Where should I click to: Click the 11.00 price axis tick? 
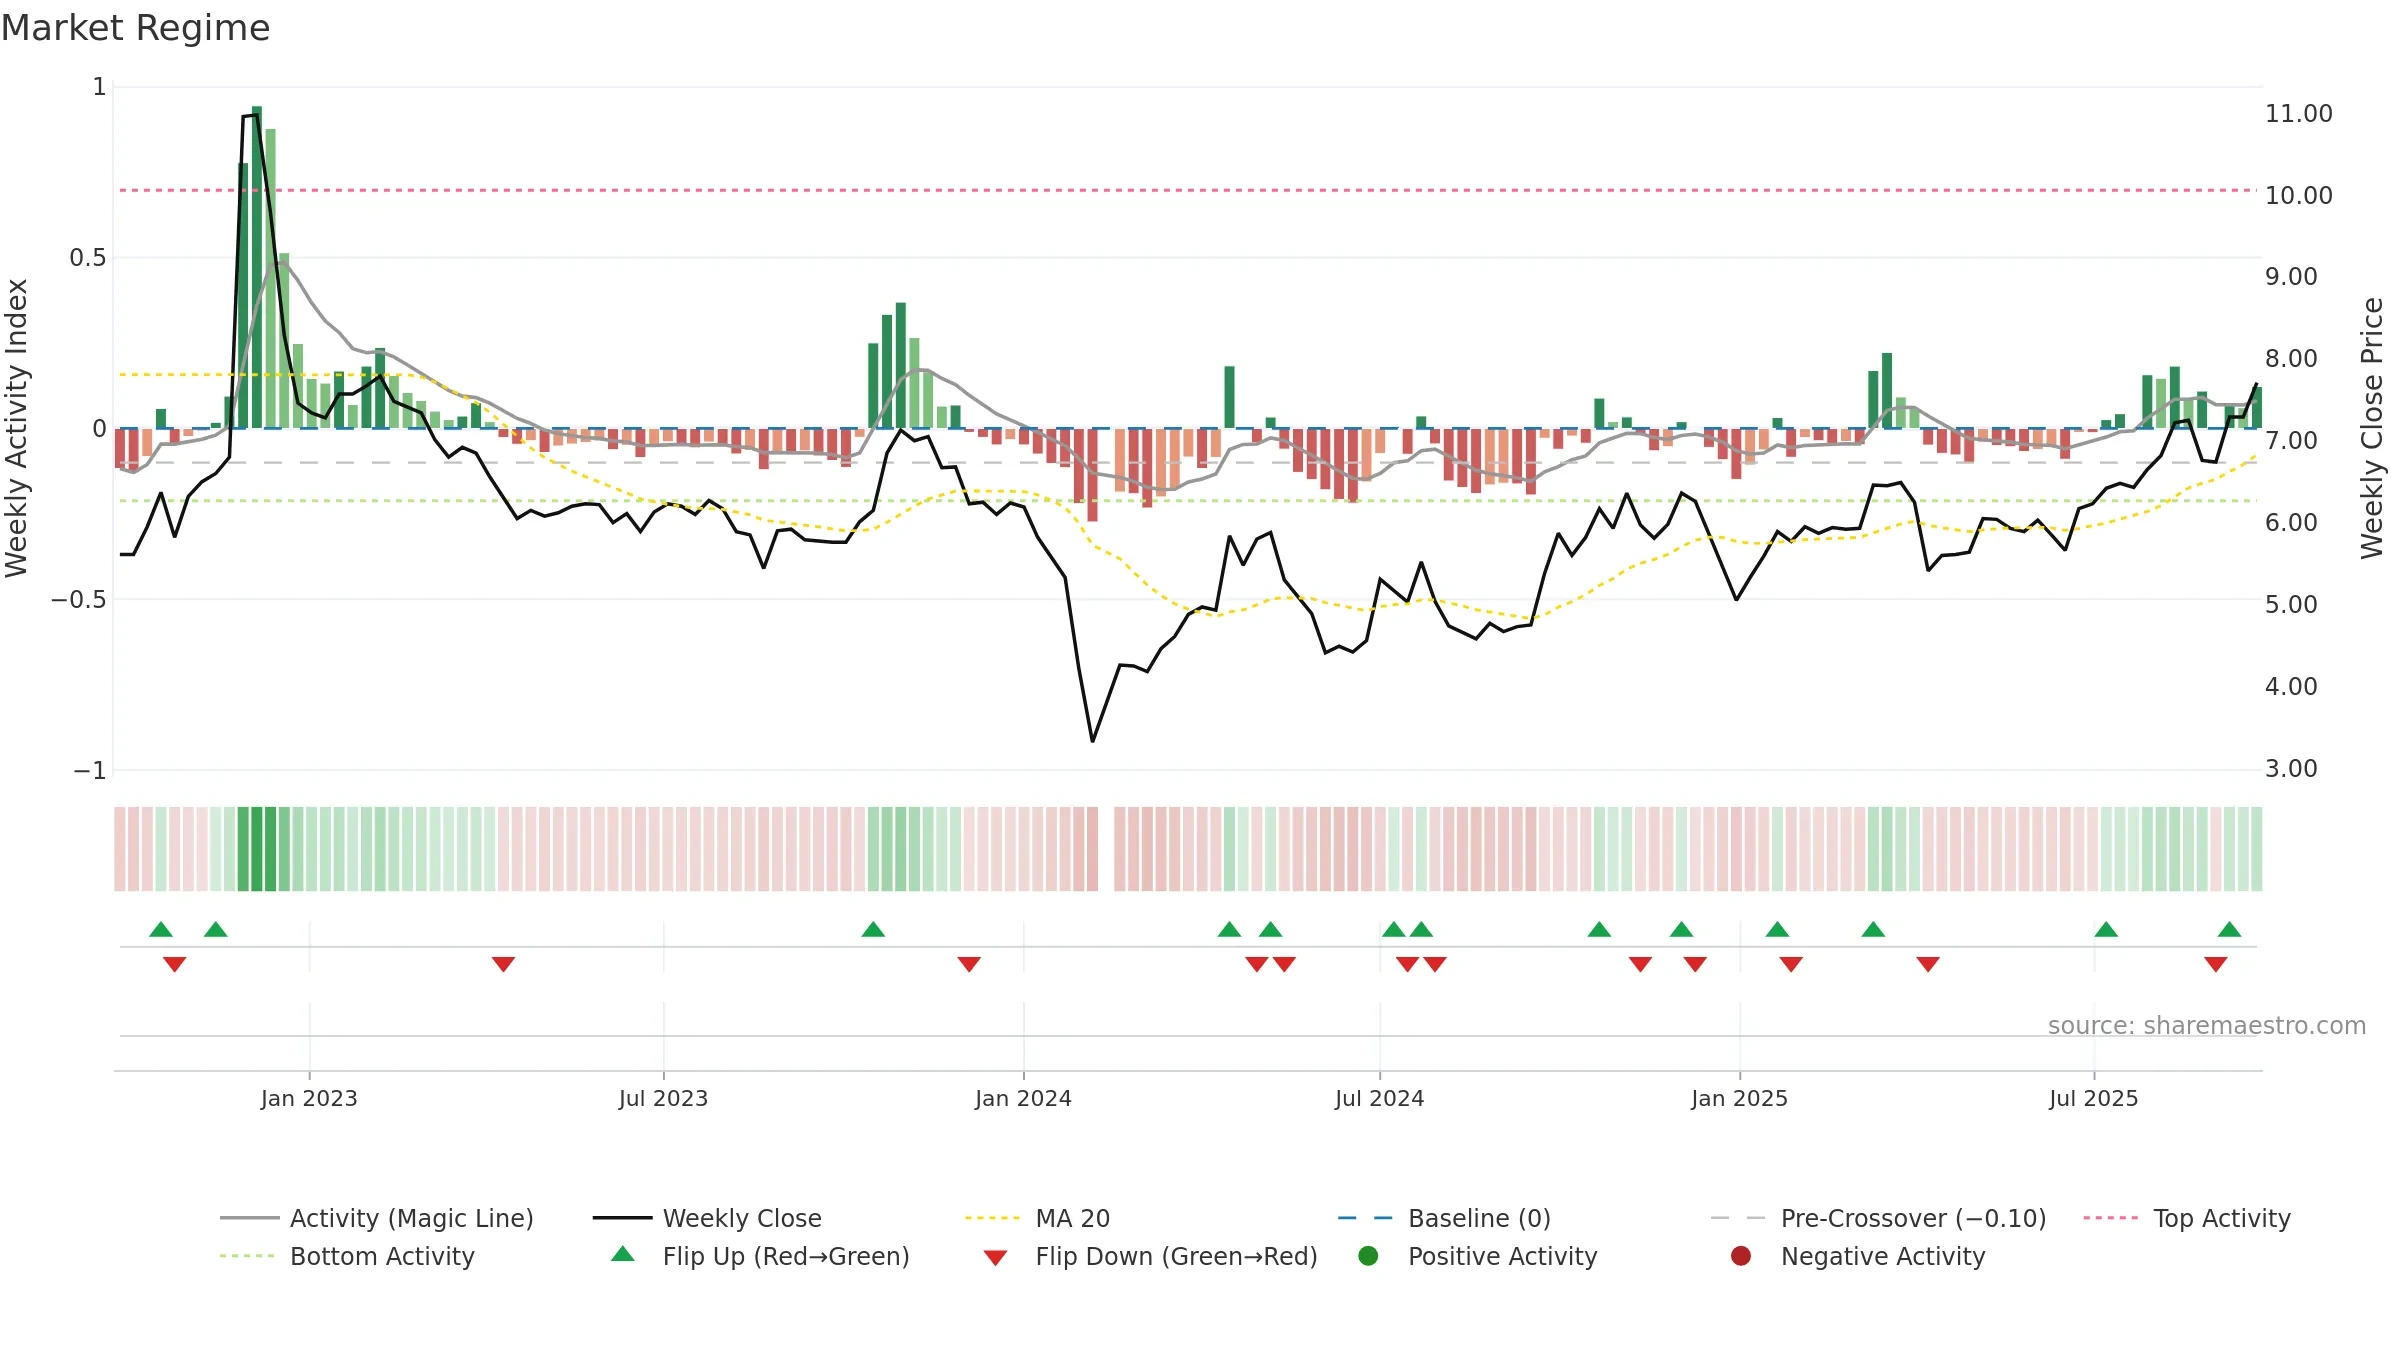(2299, 114)
